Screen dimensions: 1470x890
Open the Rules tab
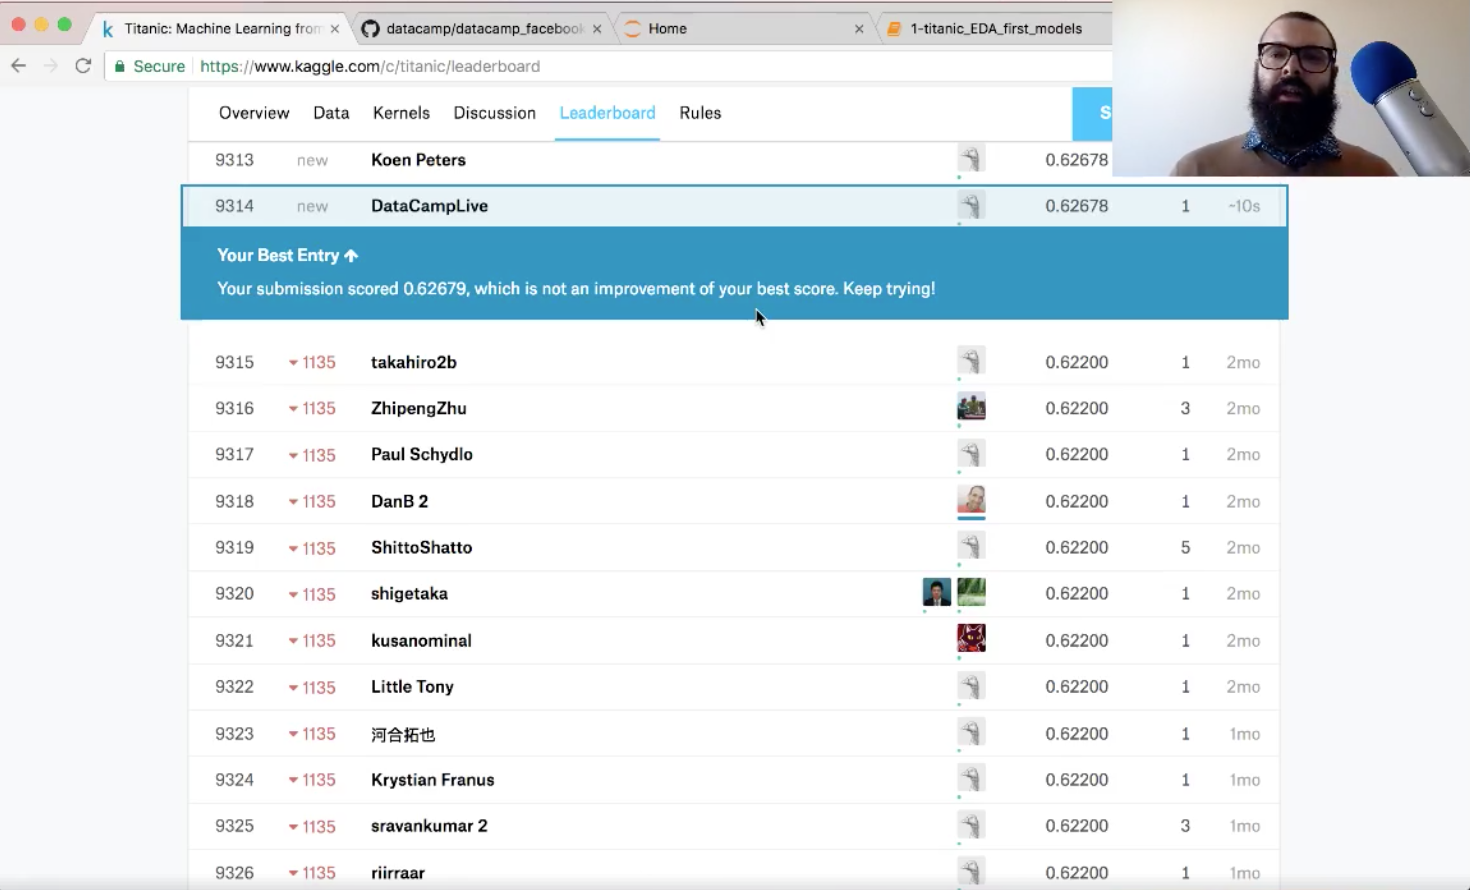point(700,113)
